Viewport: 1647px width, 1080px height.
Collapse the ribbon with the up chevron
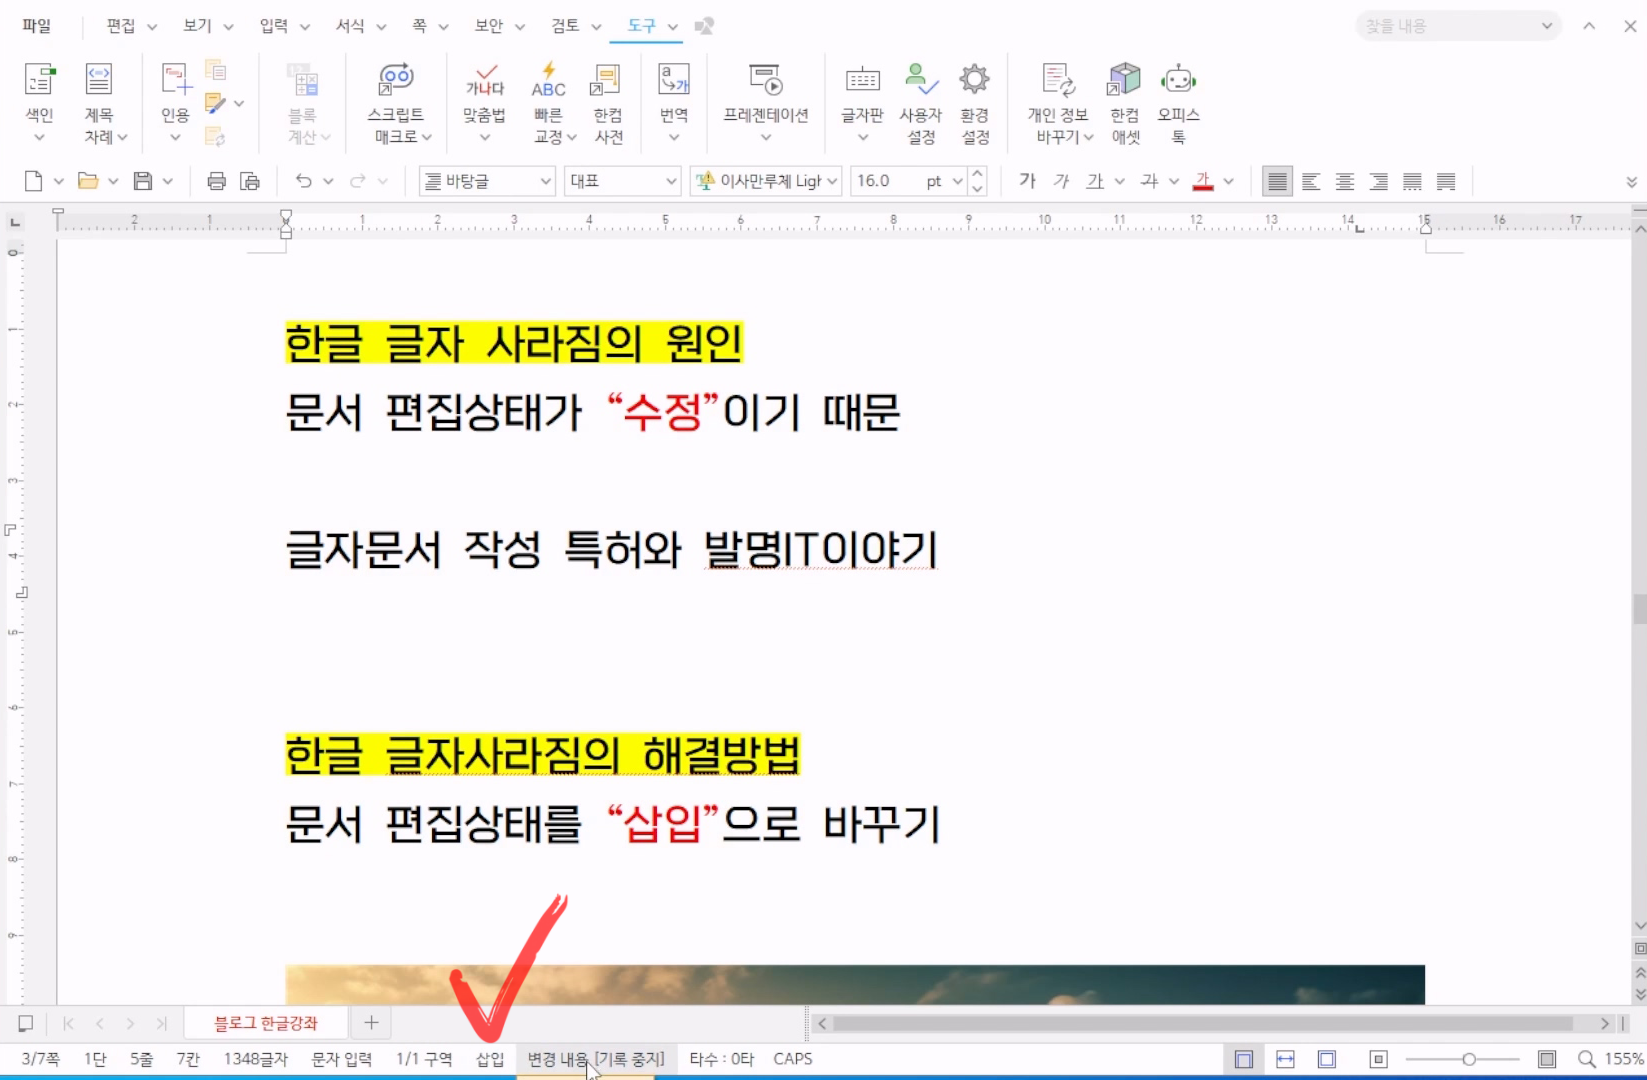coord(1589,26)
